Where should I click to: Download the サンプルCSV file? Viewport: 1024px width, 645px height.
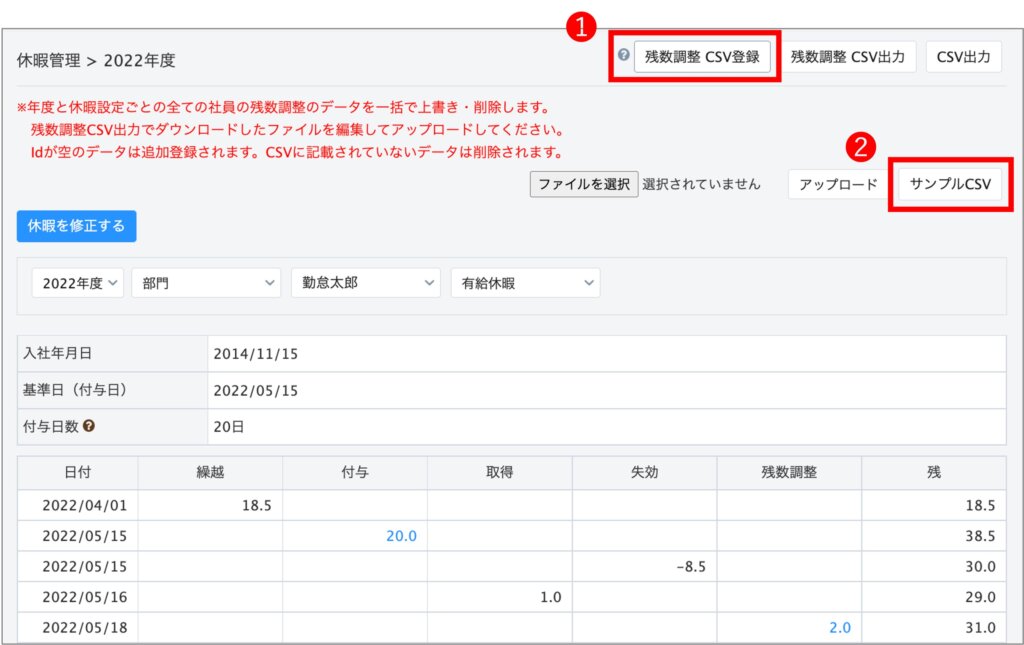point(950,184)
